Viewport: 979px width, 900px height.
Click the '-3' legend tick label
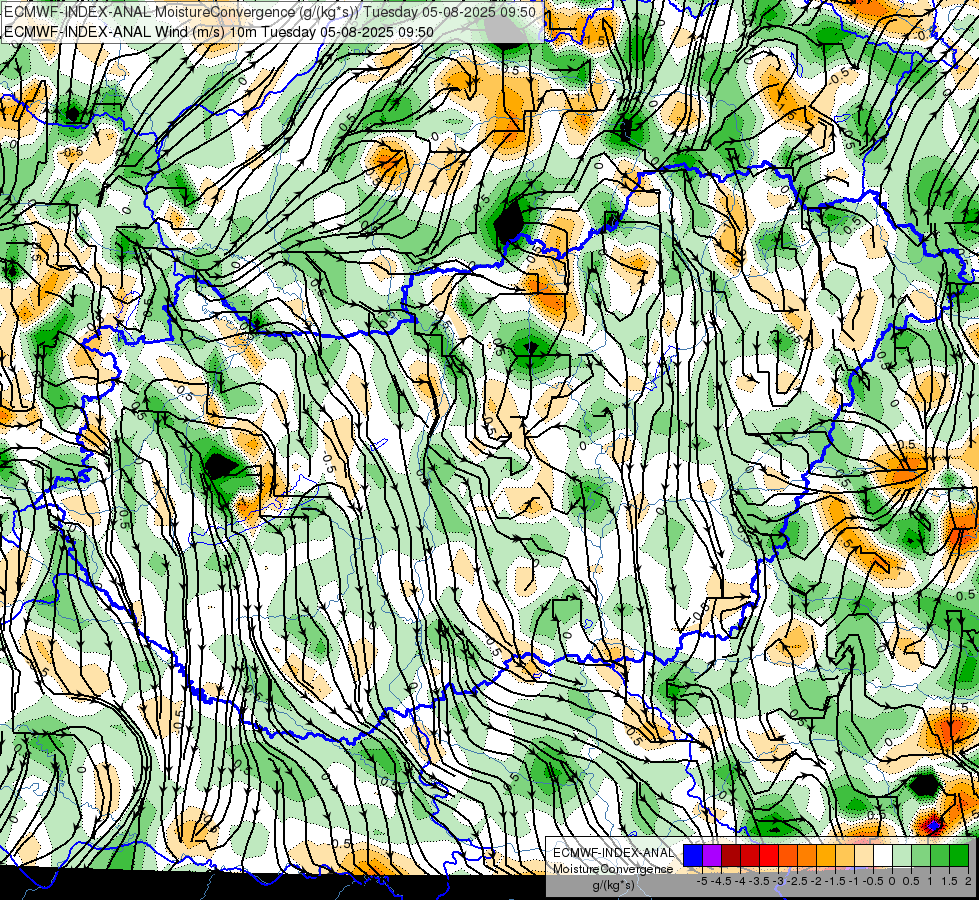coord(779,881)
